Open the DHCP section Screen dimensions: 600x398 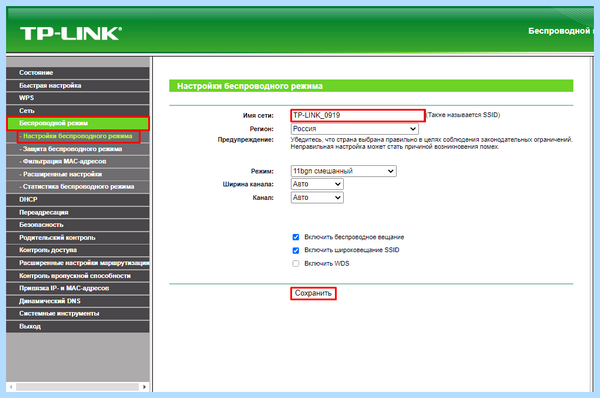tap(78, 199)
